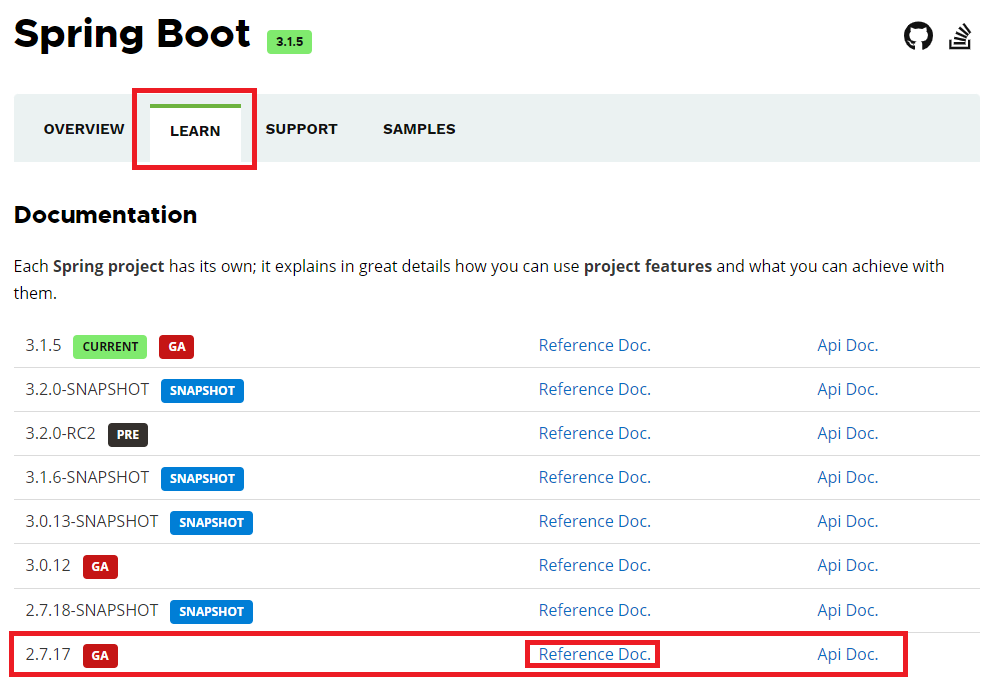This screenshot has height=681, width=998.
Task: Select the Learn tab
Action: click(195, 131)
